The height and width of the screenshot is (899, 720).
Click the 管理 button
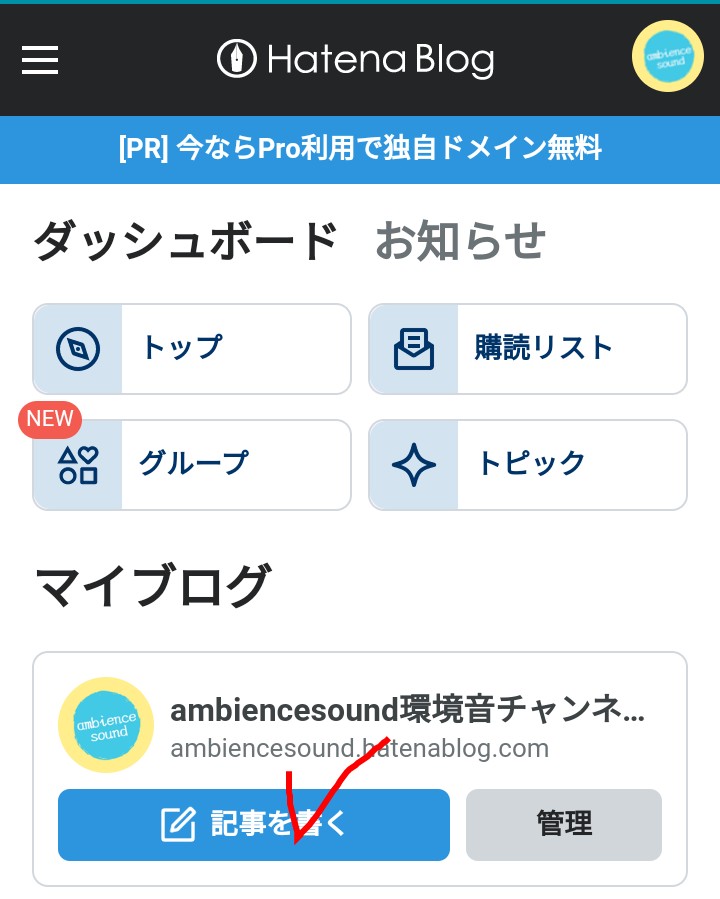(x=564, y=824)
